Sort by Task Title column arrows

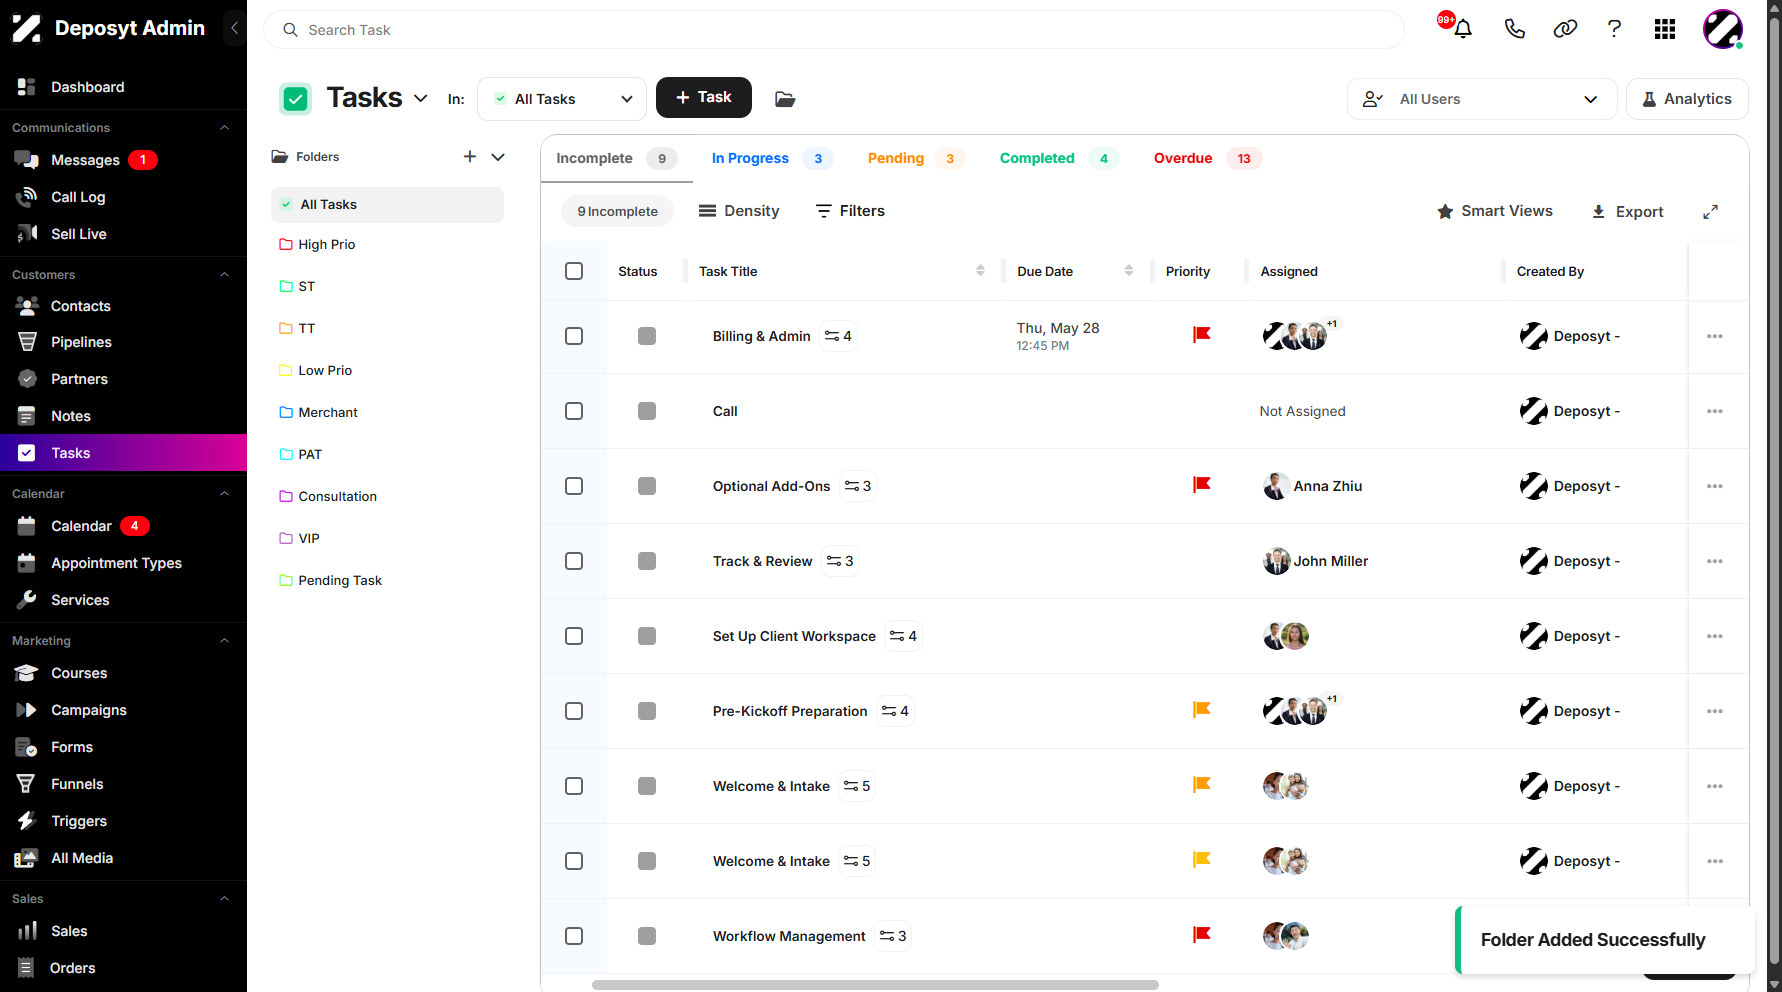980,271
